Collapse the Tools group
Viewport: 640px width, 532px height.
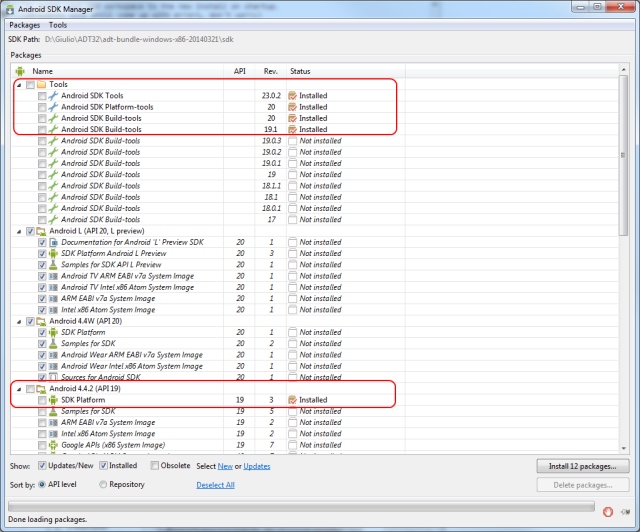(x=19, y=85)
